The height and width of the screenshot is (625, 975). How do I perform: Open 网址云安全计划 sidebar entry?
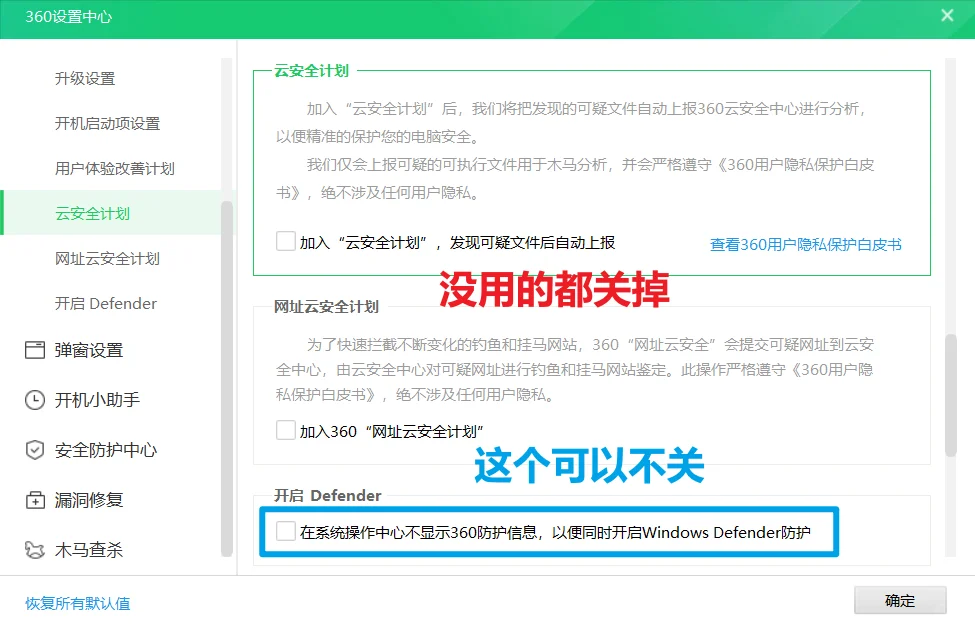[x=108, y=258]
